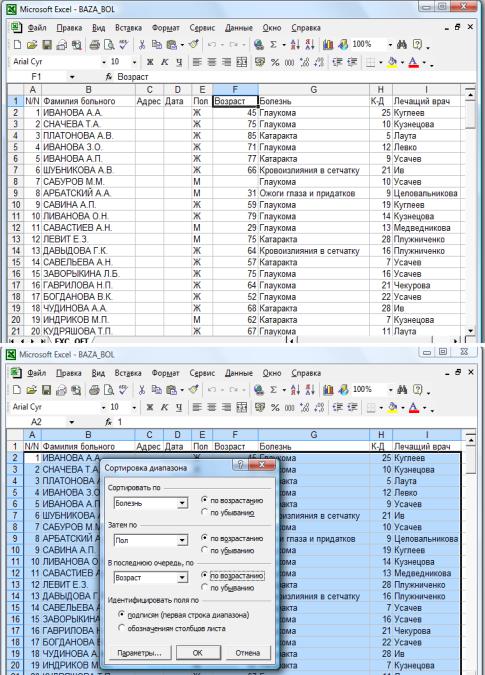The image size is (485, 675).
Task: Open Arial Cyr font dropdown in the F1 window
Action: [104, 62]
